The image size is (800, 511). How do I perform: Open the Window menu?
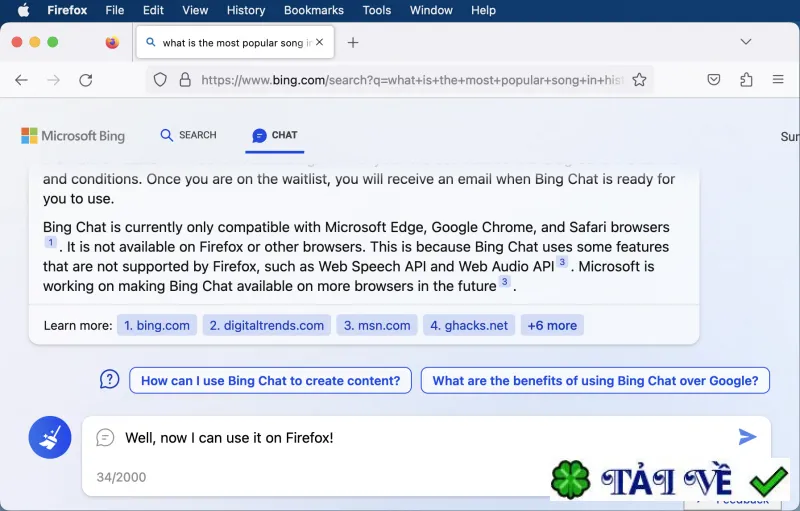431,10
